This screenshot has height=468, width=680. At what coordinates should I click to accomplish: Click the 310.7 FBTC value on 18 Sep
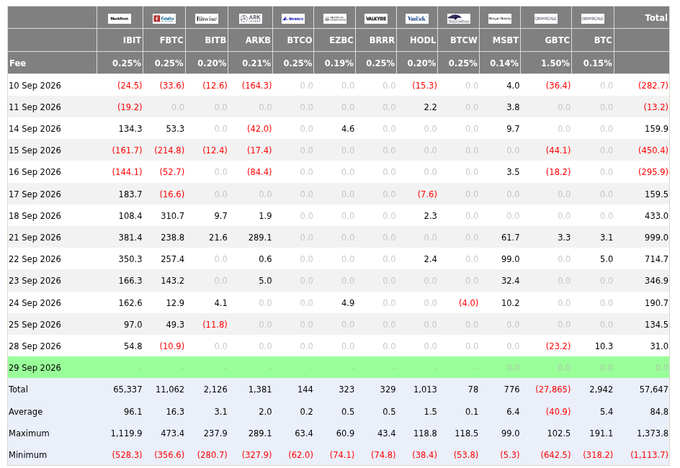(x=172, y=216)
